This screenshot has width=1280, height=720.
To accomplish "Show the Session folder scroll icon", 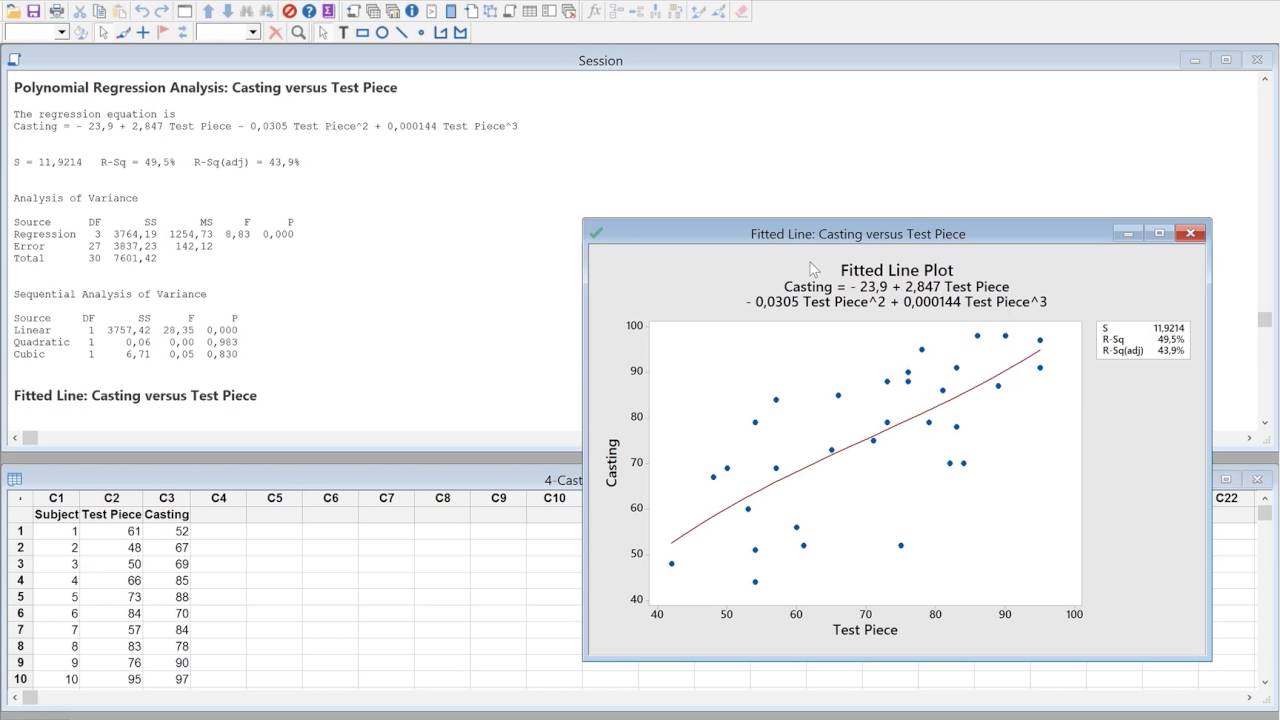I will [354, 11].
